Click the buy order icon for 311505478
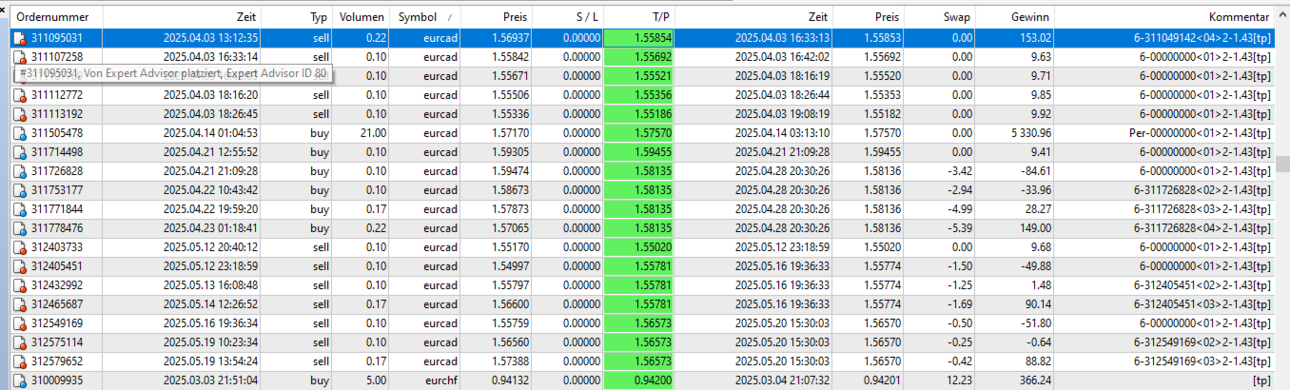 pyautogui.click(x=19, y=133)
